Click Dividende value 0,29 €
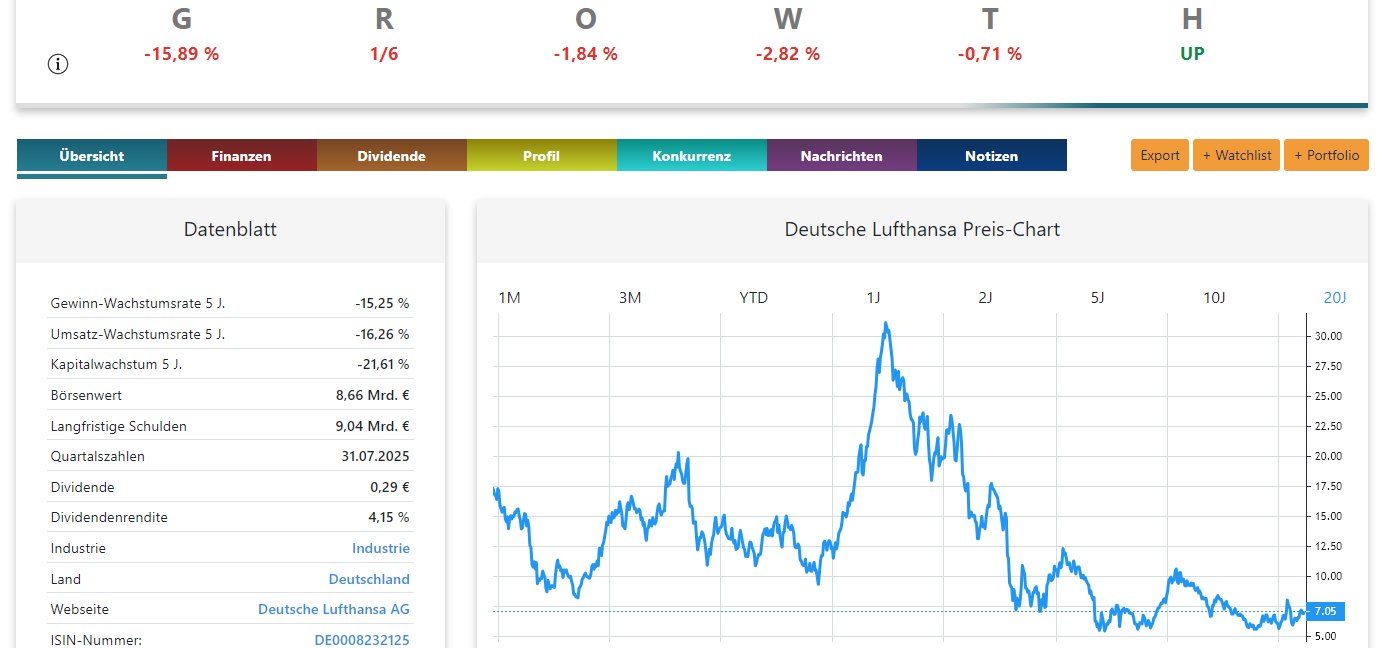This screenshot has width=1386, height=648. coord(390,487)
